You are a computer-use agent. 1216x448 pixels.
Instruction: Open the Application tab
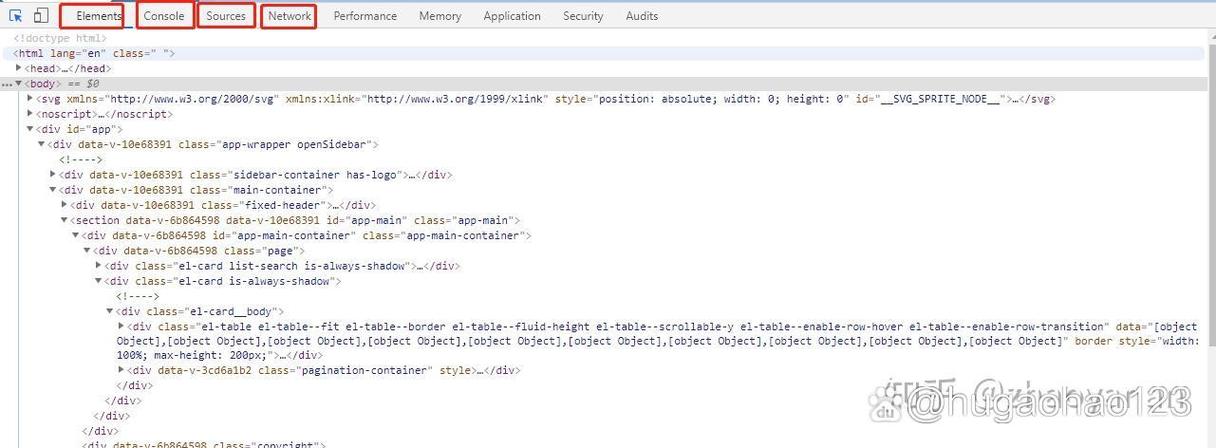pyautogui.click(x=512, y=16)
